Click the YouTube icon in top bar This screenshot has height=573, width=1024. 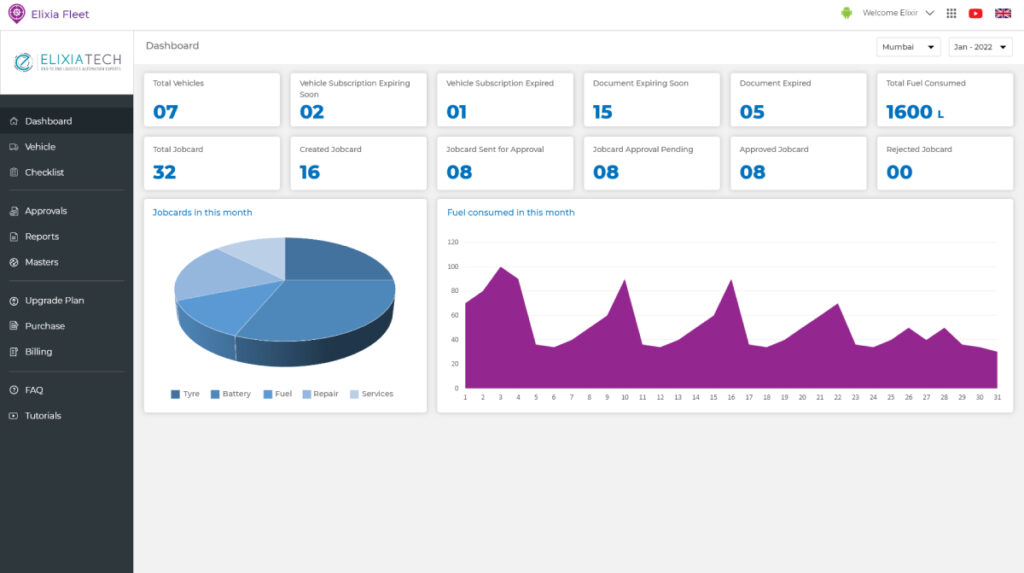(x=976, y=13)
